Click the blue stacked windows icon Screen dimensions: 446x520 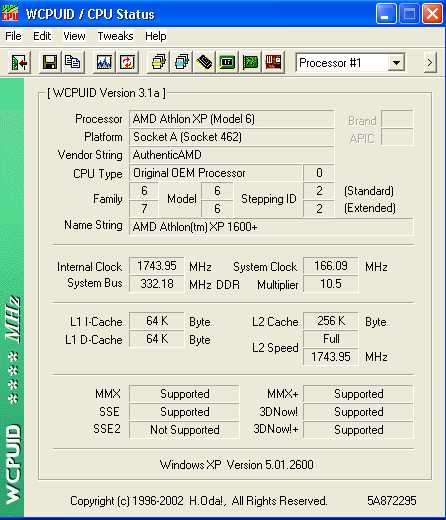pos(182,62)
